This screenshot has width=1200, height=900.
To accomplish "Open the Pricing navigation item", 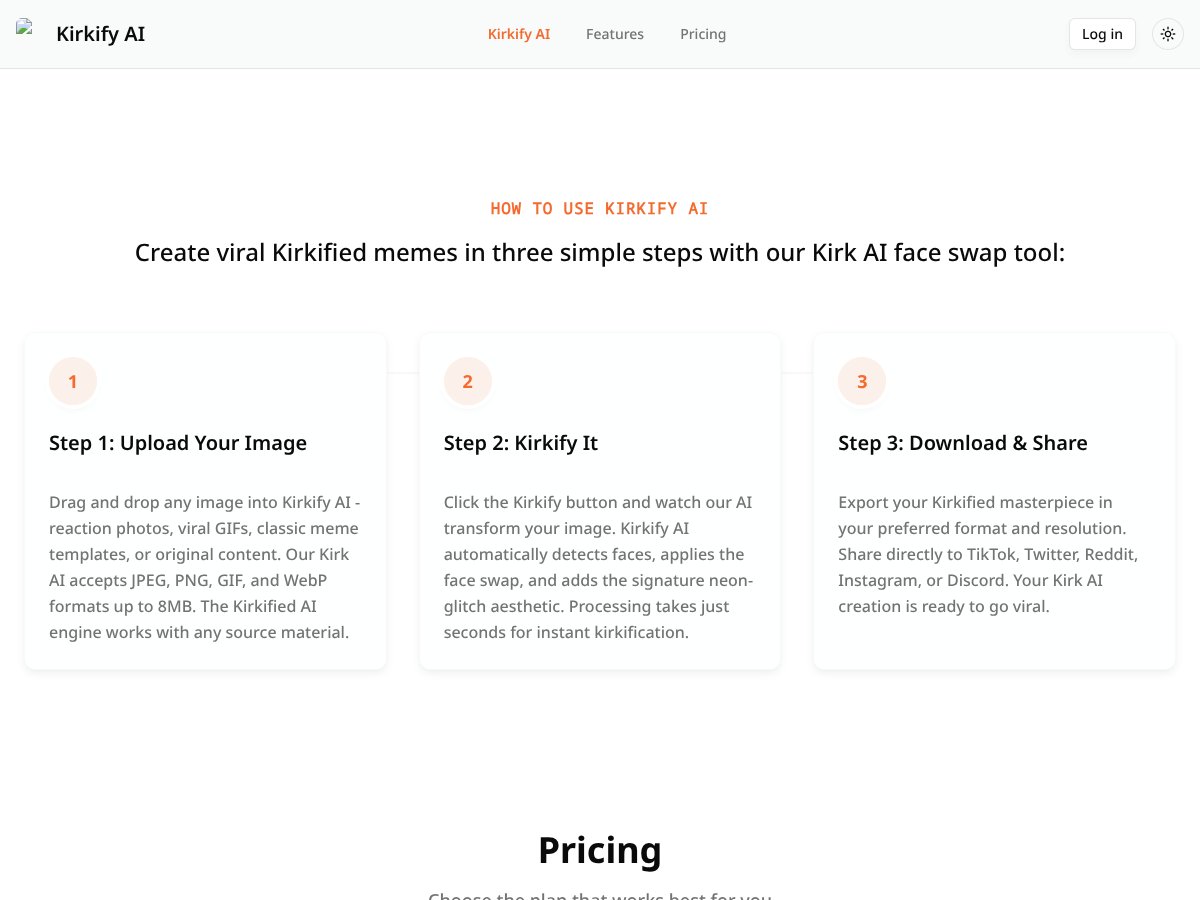I will click(x=703, y=33).
